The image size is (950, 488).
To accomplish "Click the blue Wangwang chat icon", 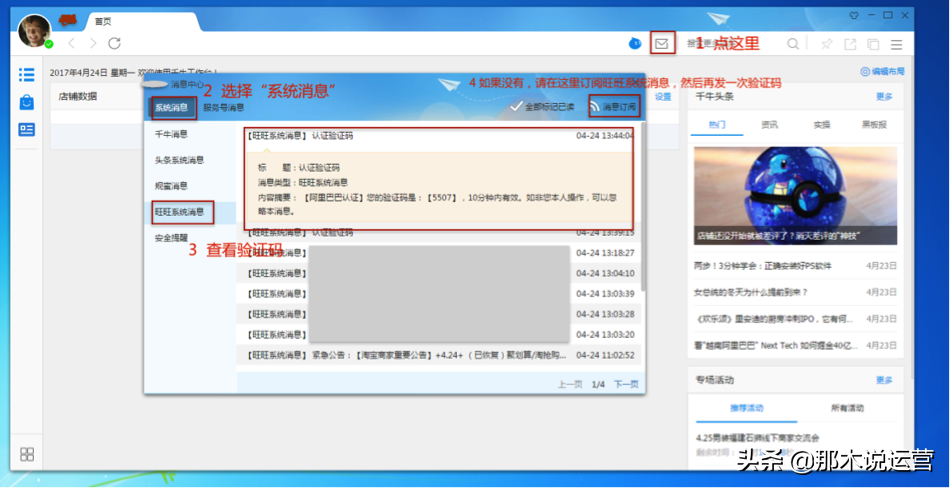I will tap(635, 43).
